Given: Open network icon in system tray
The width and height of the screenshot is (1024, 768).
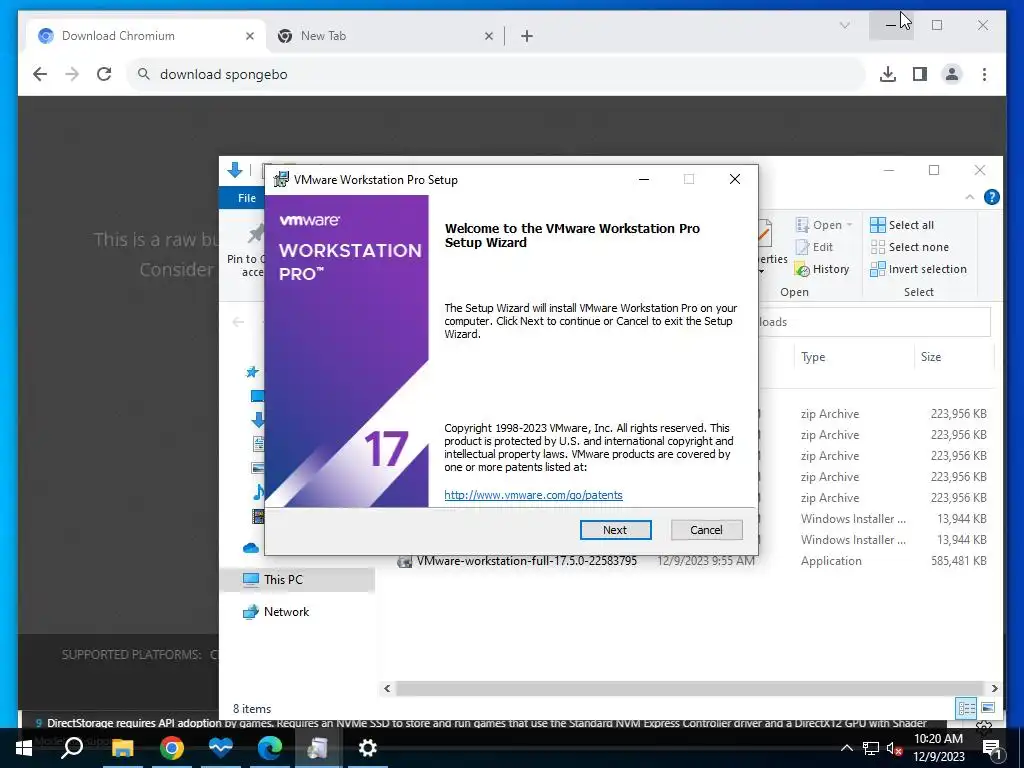Looking at the screenshot, I should tap(871, 748).
